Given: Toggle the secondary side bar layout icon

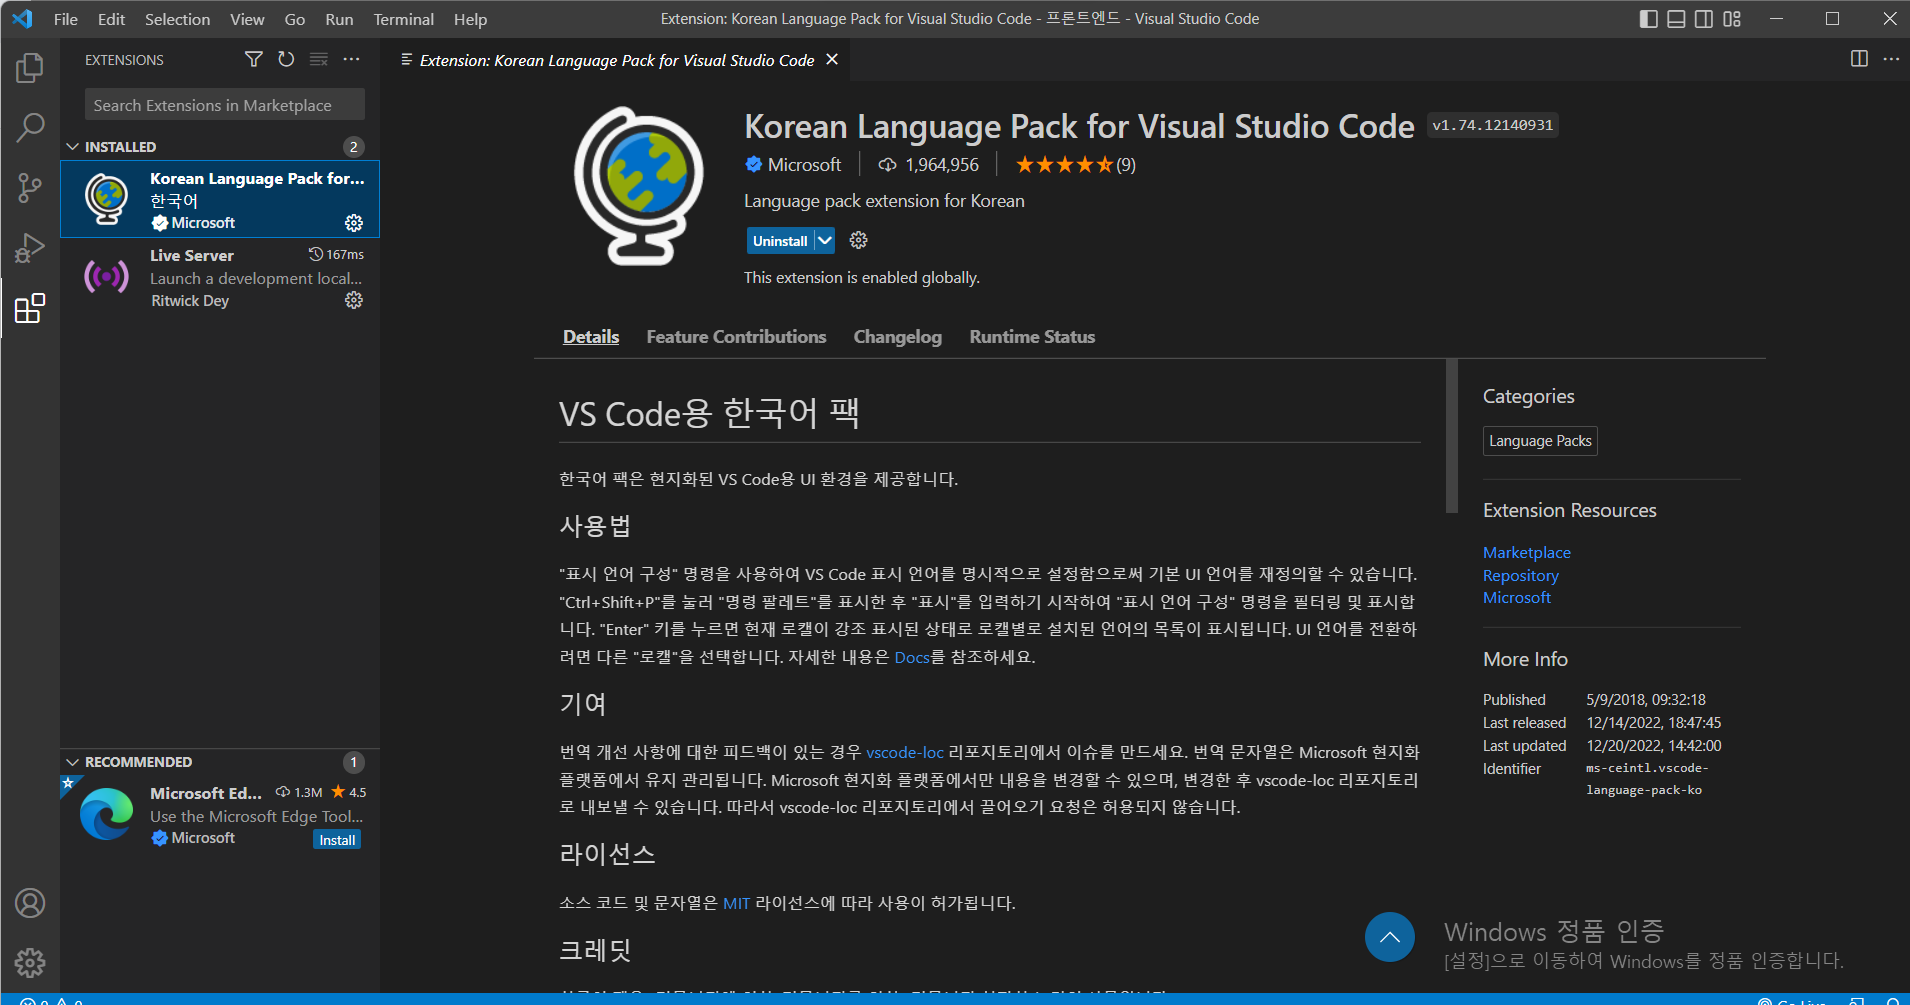Looking at the screenshot, I should click(x=1704, y=19).
